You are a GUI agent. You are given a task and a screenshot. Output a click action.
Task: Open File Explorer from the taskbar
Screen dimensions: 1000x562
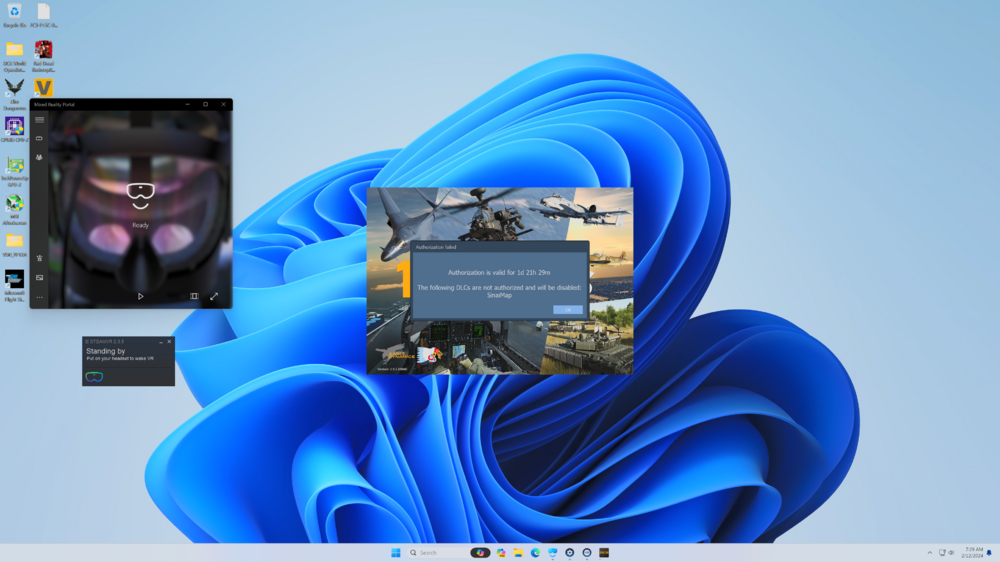[x=518, y=552]
